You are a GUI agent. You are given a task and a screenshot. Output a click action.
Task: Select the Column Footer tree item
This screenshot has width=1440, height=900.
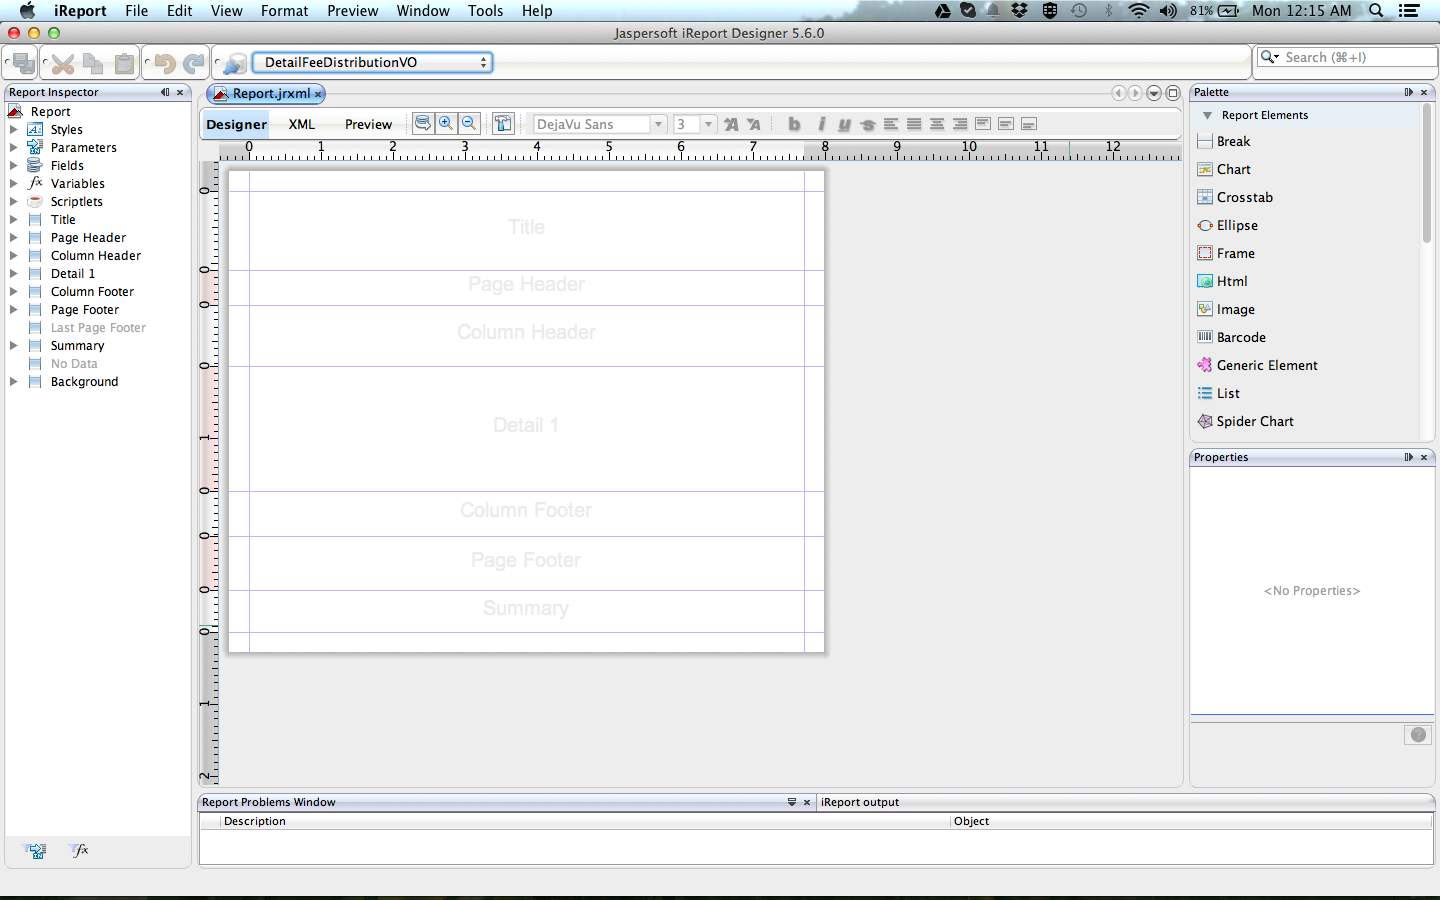pyautogui.click(x=92, y=292)
